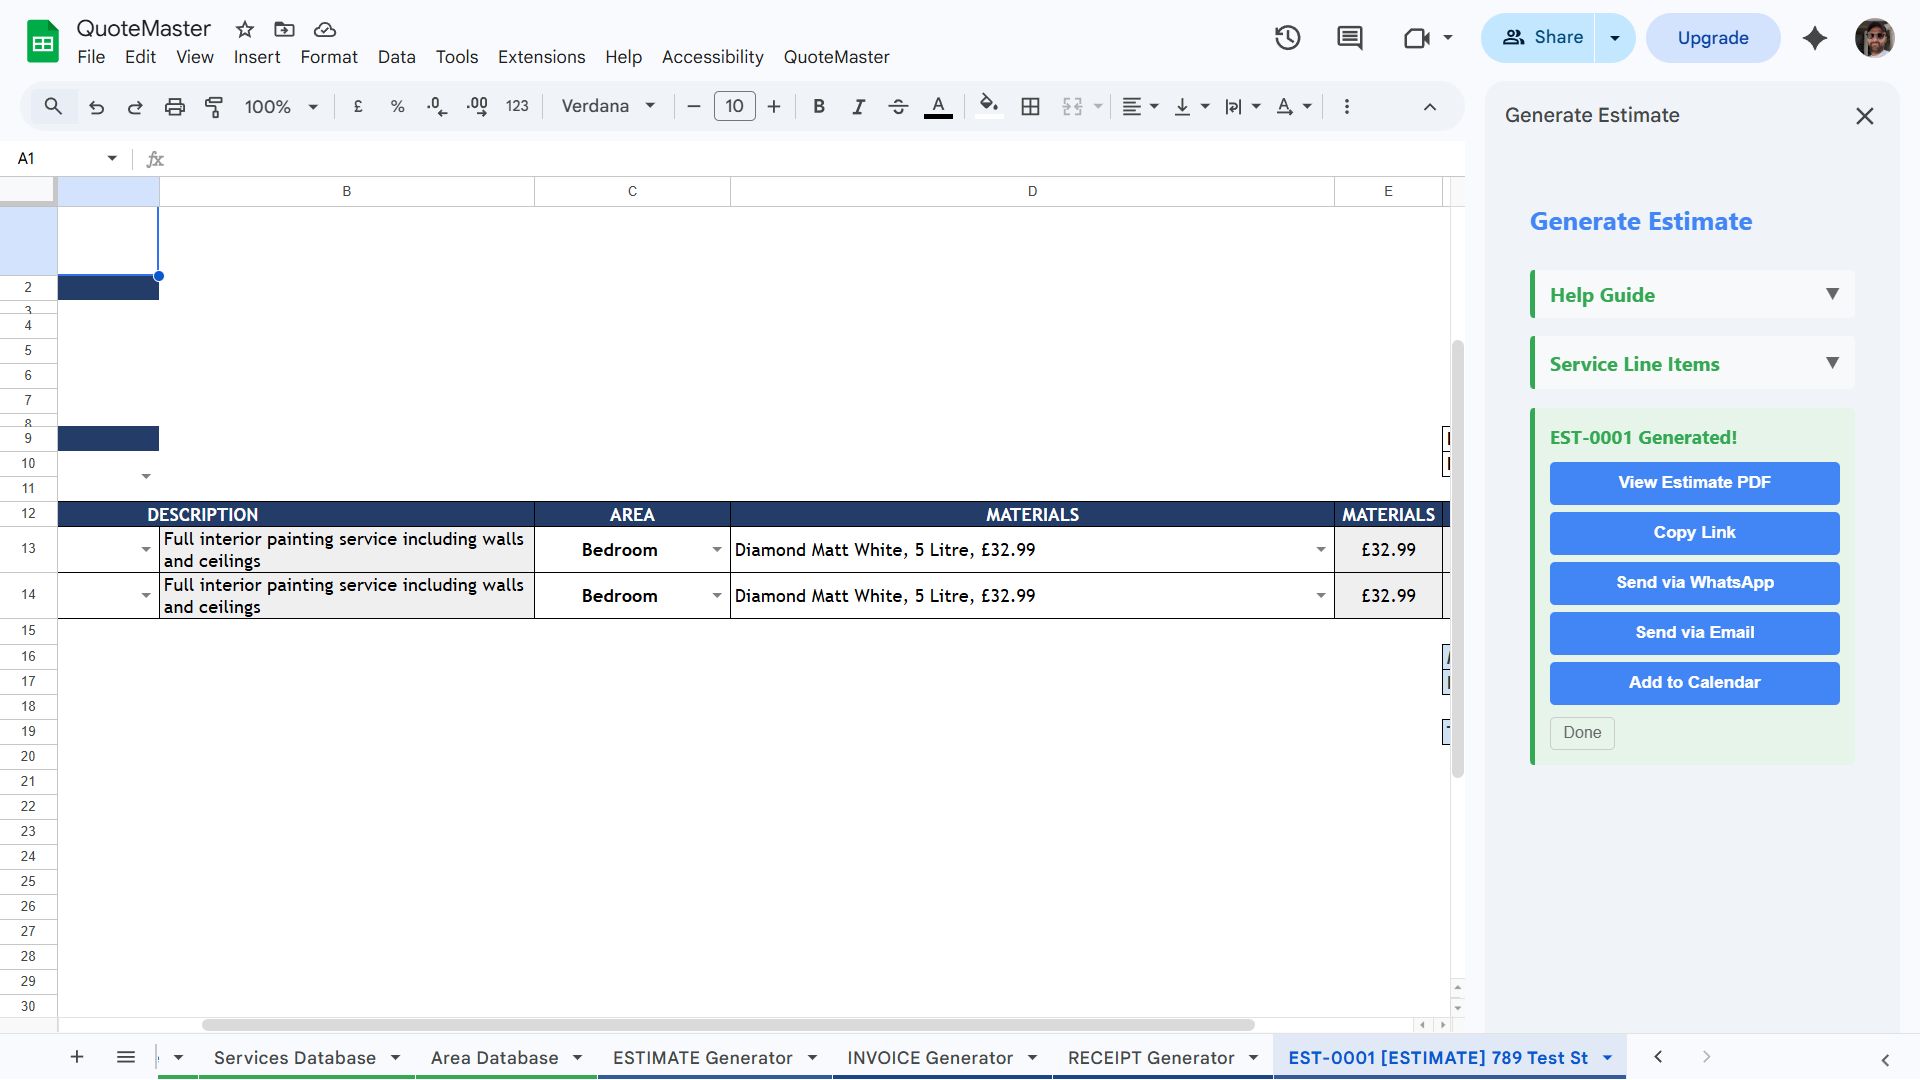1920x1080 pixels.
Task: Apply currency format with £ icon
Action: (358, 106)
